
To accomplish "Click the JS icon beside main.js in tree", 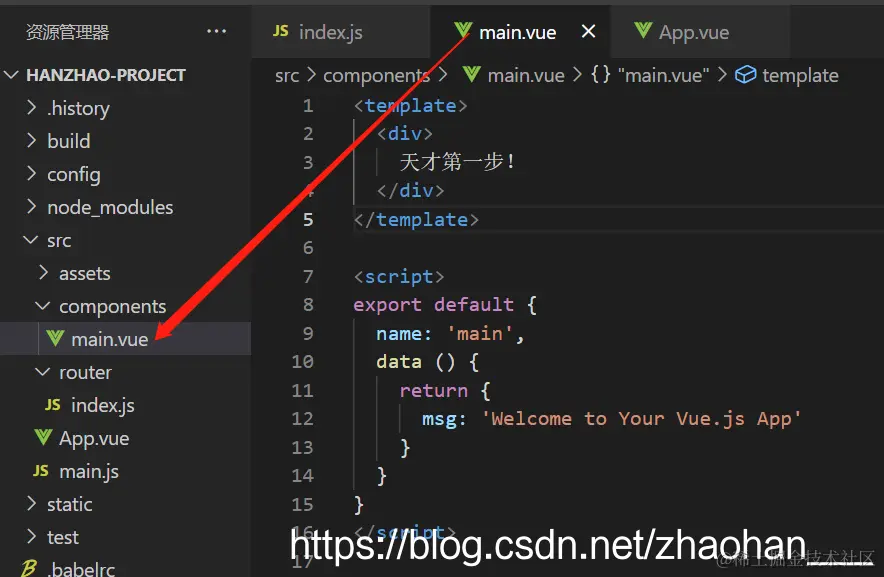I will pos(41,471).
